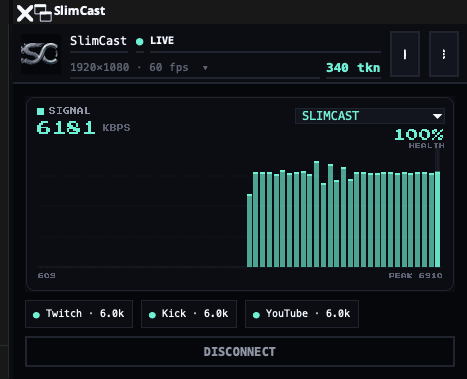
Task: Click the green live indicator dot
Action: click(x=140, y=42)
